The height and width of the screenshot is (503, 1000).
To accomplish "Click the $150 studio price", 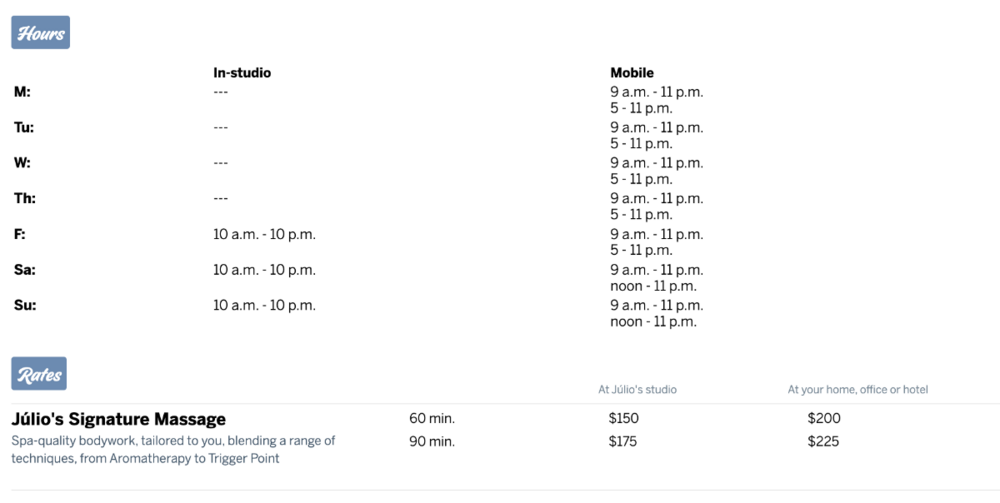I will pos(623,419).
